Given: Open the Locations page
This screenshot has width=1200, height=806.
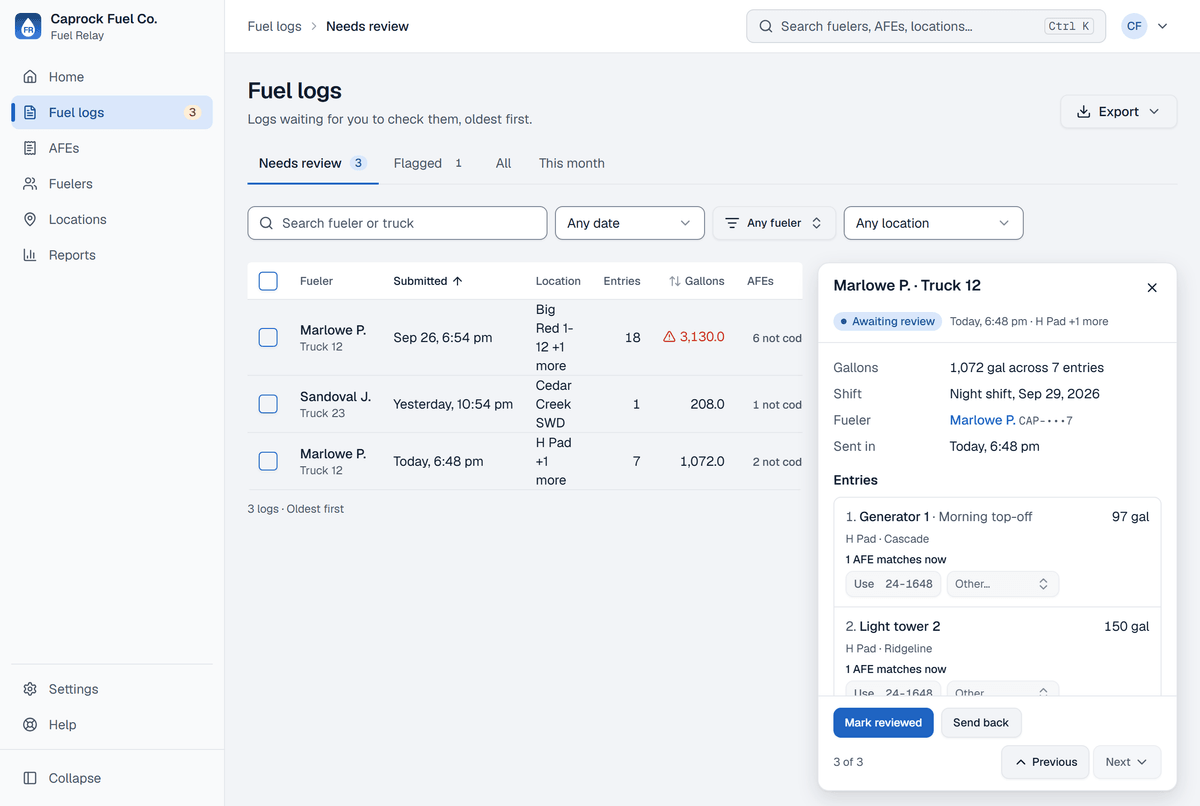Looking at the screenshot, I should [x=112, y=220].
